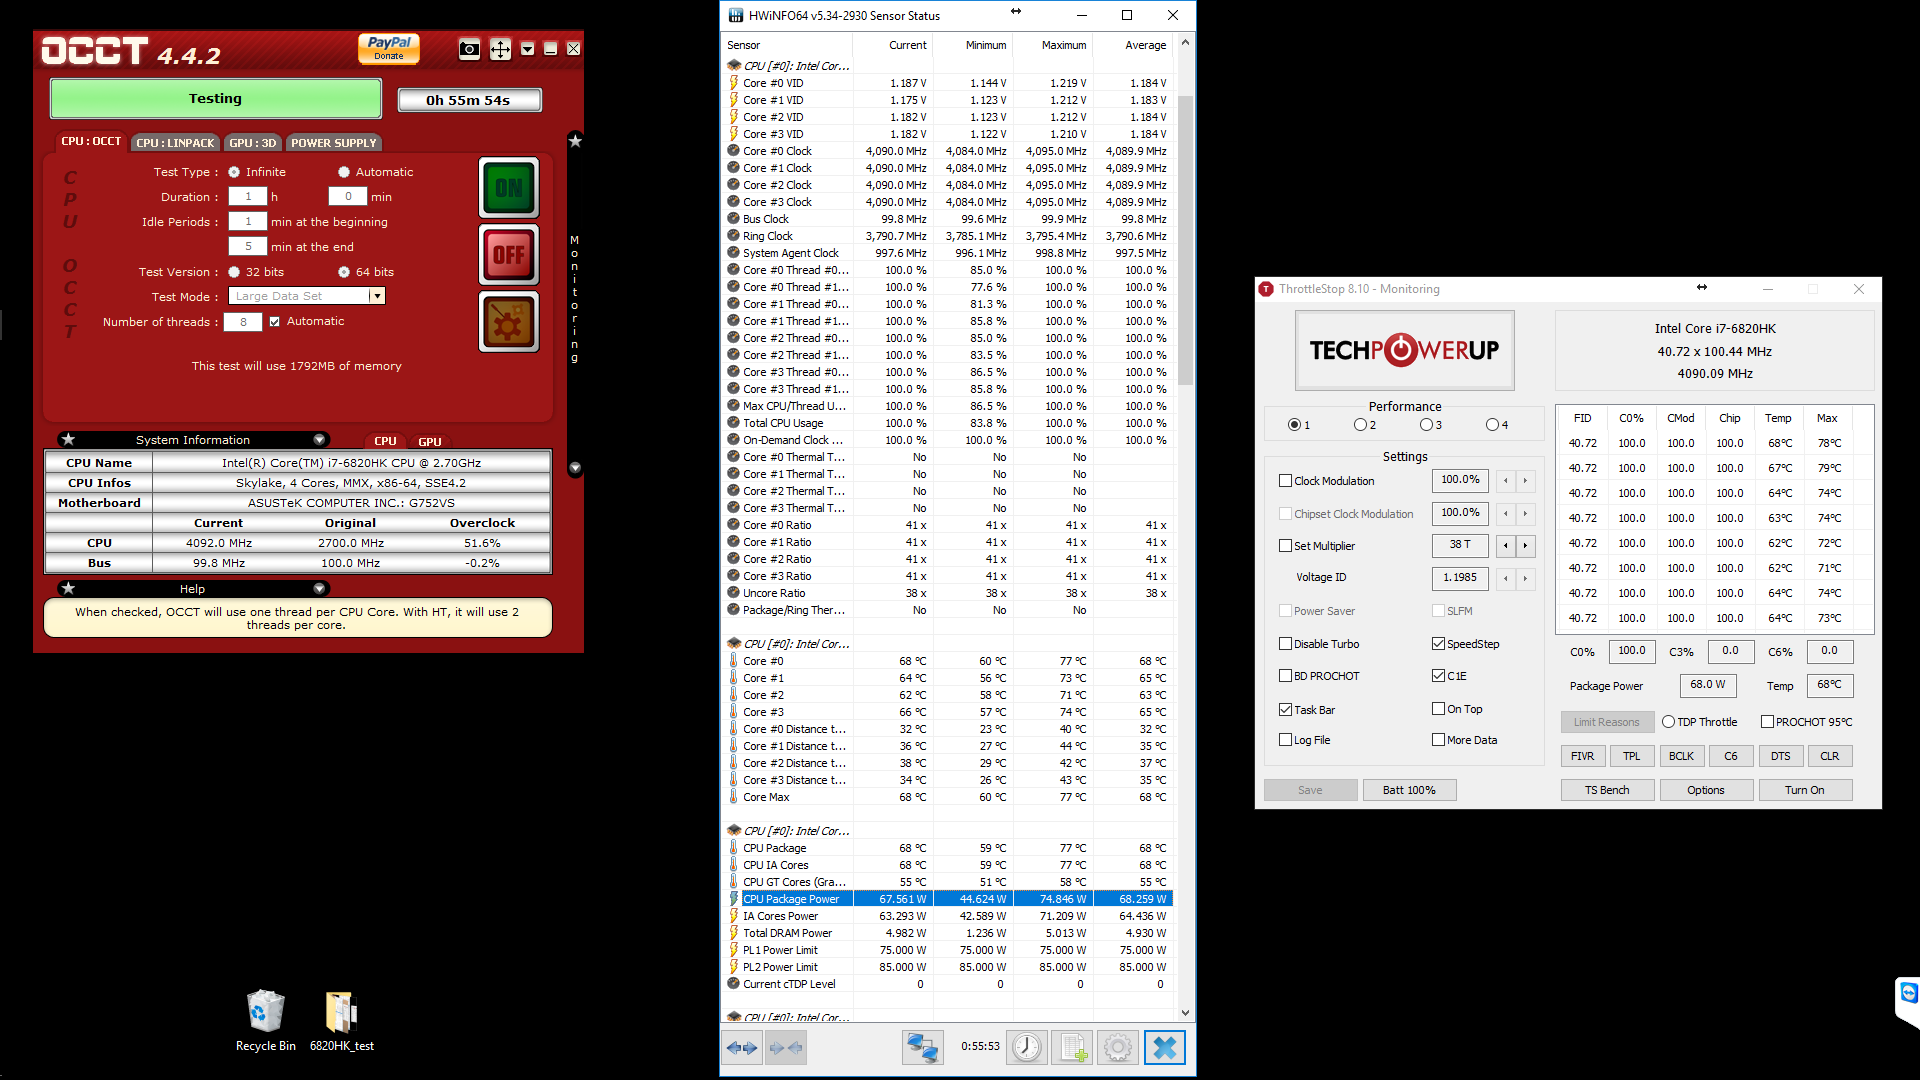Toggle the SpeedStep checkbox
The height and width of the screenshot is (1080, 1920).
1438,644
